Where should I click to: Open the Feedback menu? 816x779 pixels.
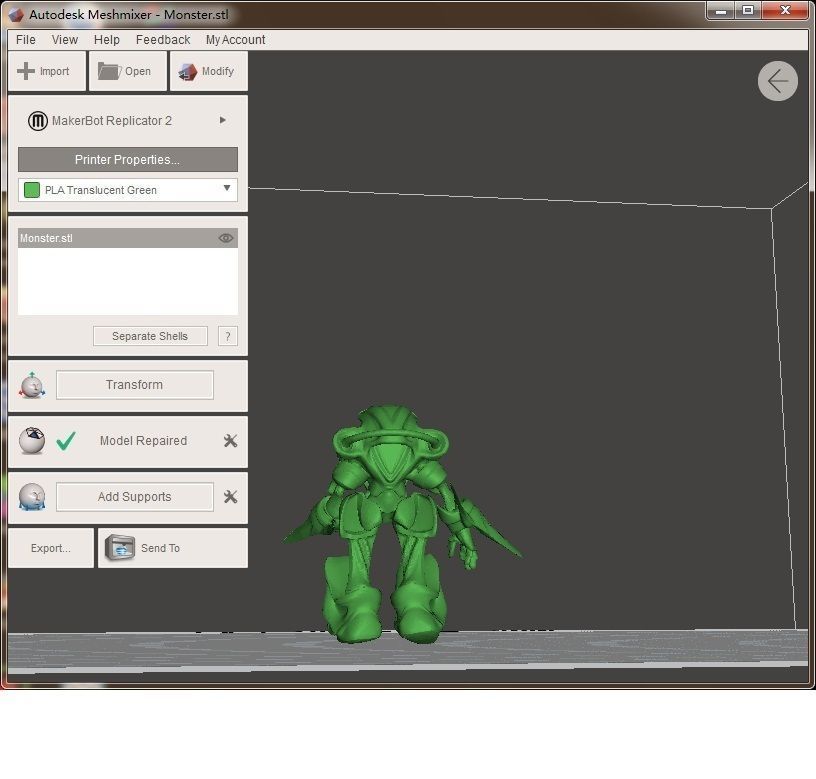point(163,40)
